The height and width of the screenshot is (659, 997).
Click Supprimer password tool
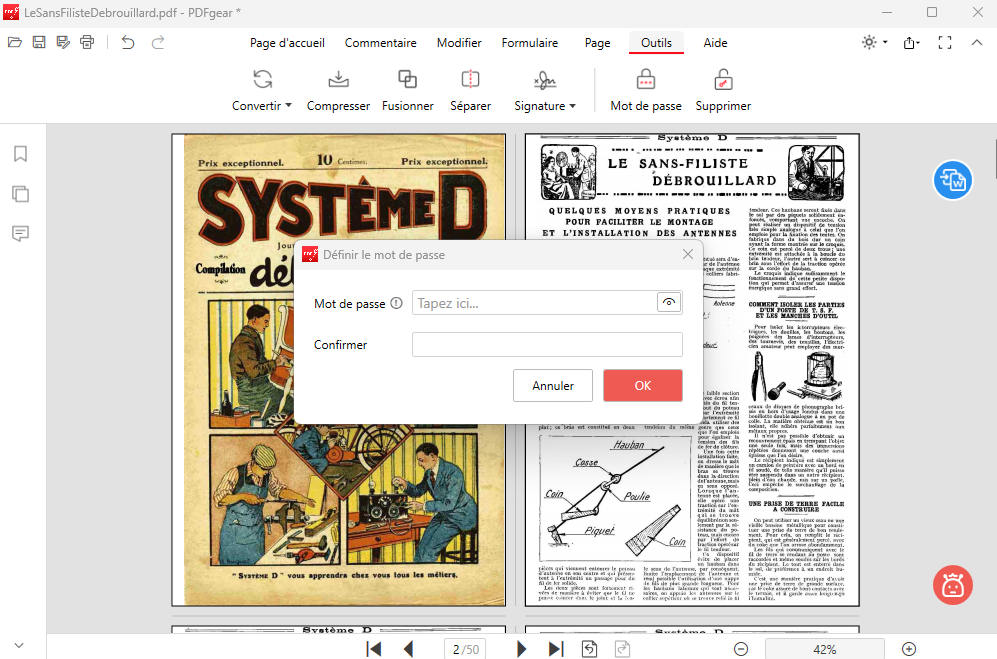point(723,90)
